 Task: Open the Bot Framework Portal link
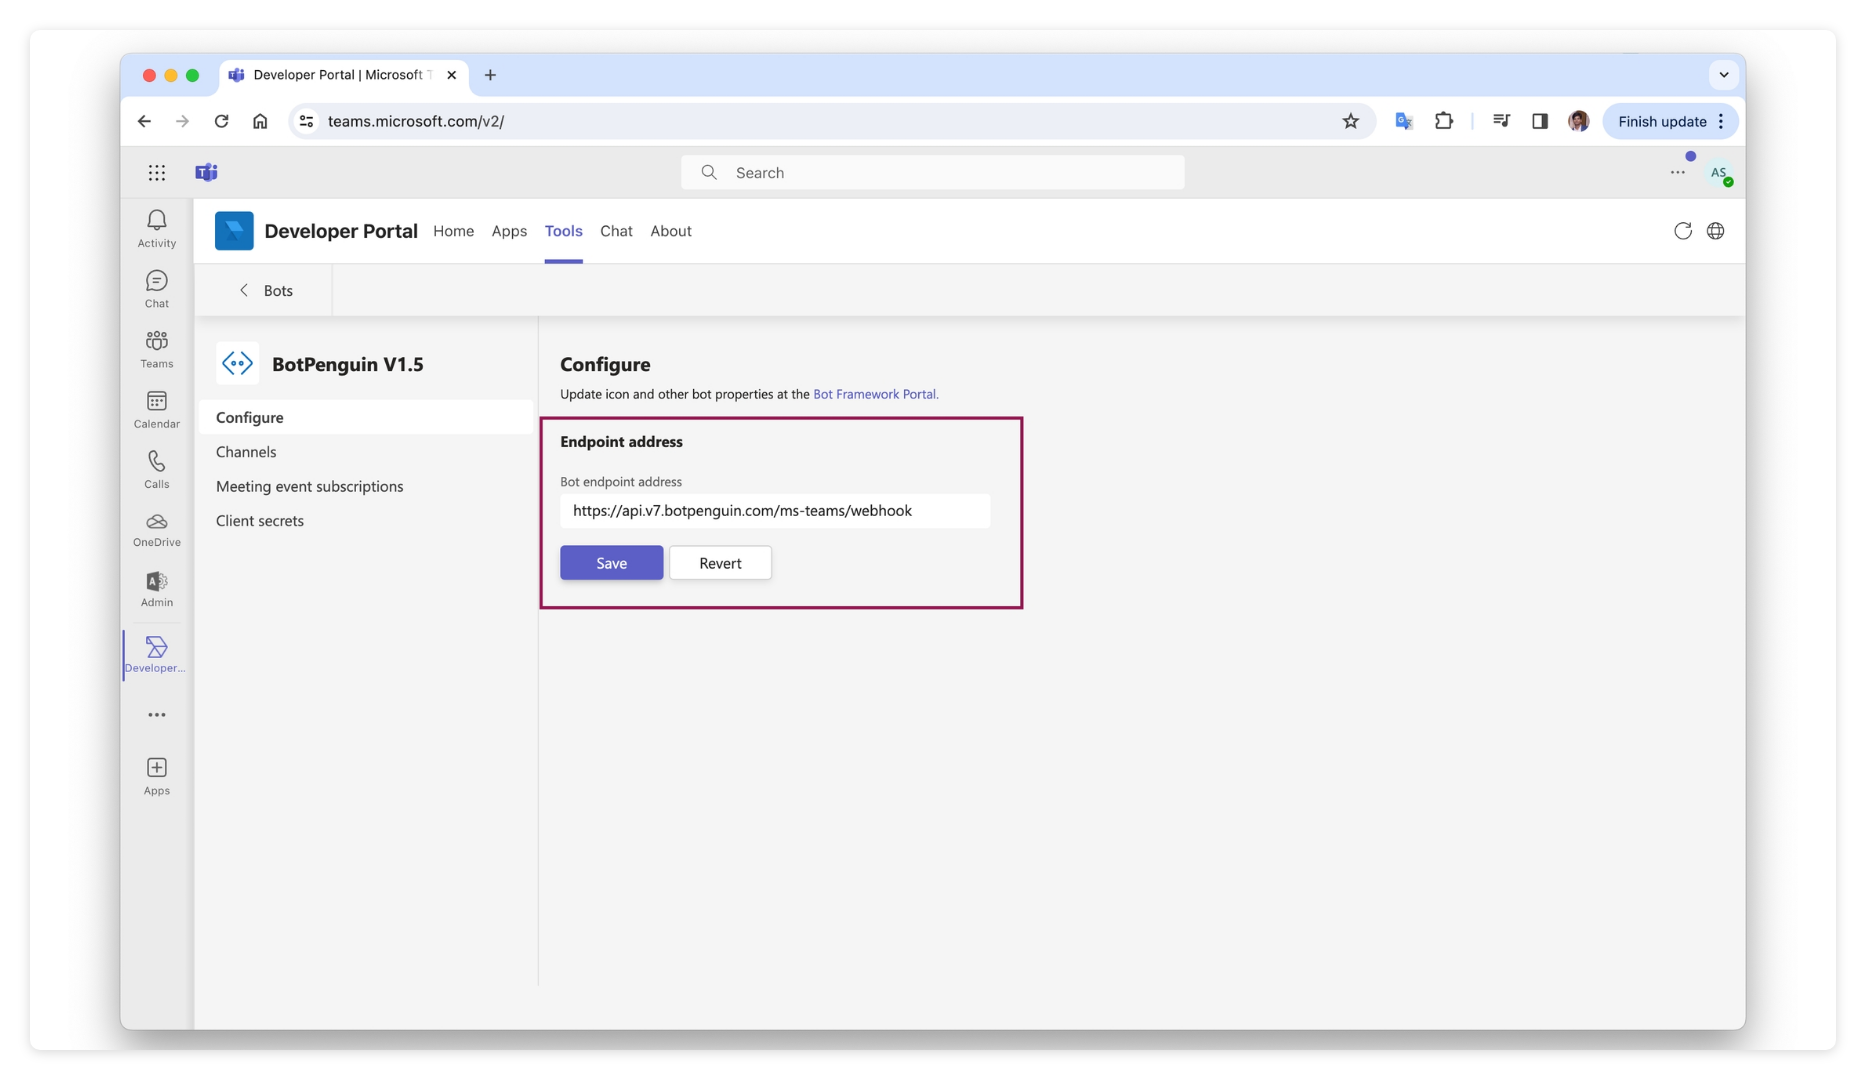click(x=874, y=394)
